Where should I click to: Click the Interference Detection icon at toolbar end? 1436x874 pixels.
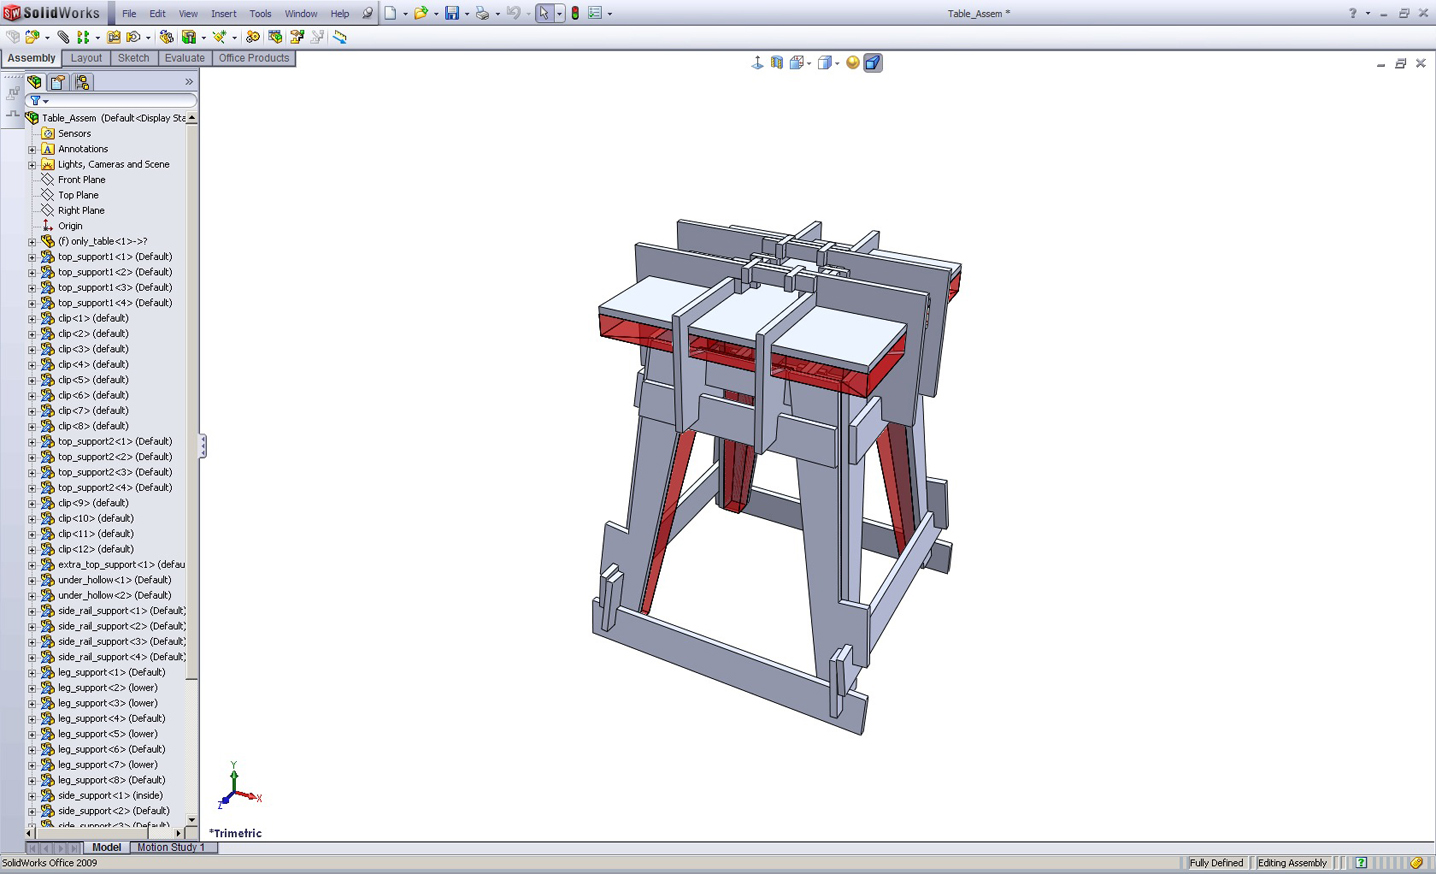tap(340, 37)
